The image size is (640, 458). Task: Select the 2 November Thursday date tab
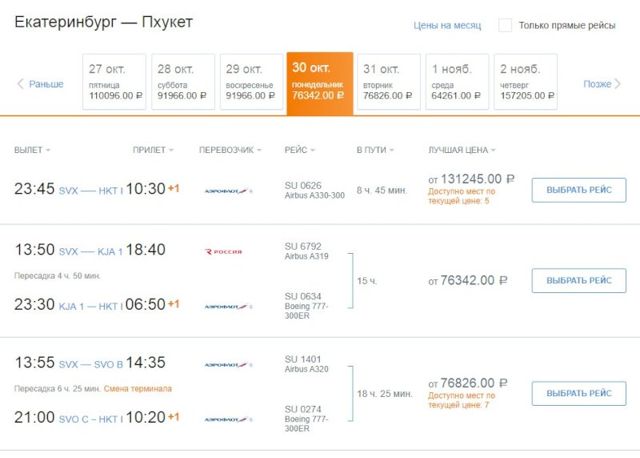pos(525,82)
